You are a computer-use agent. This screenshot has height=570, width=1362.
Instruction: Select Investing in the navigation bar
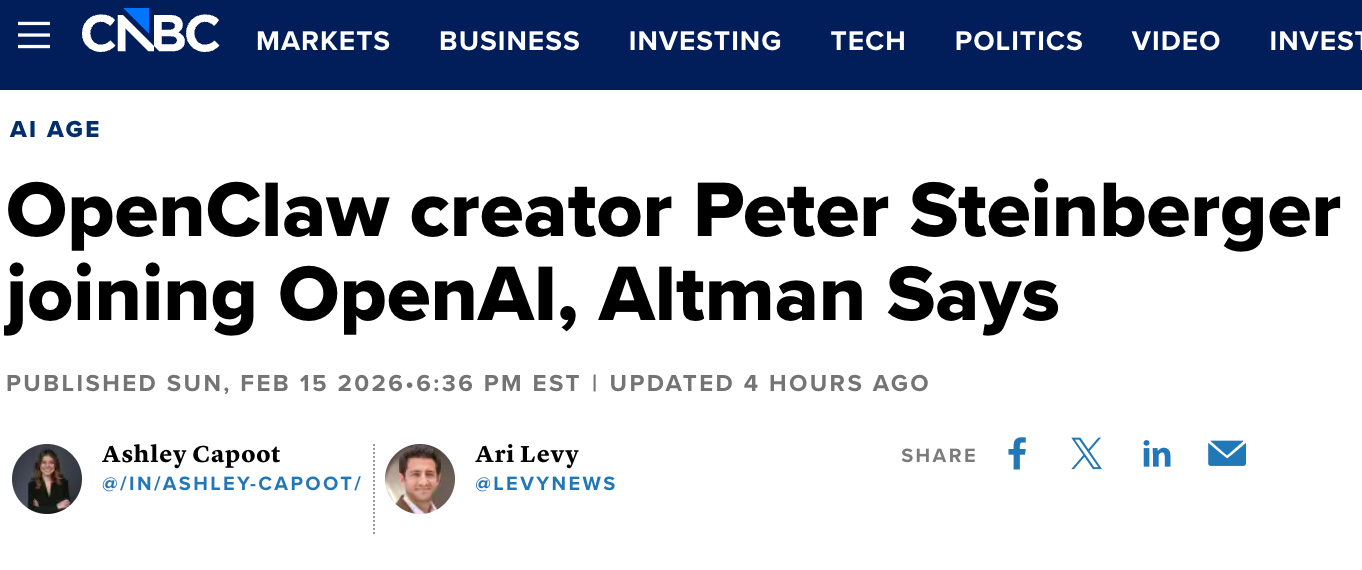point(705,41)
